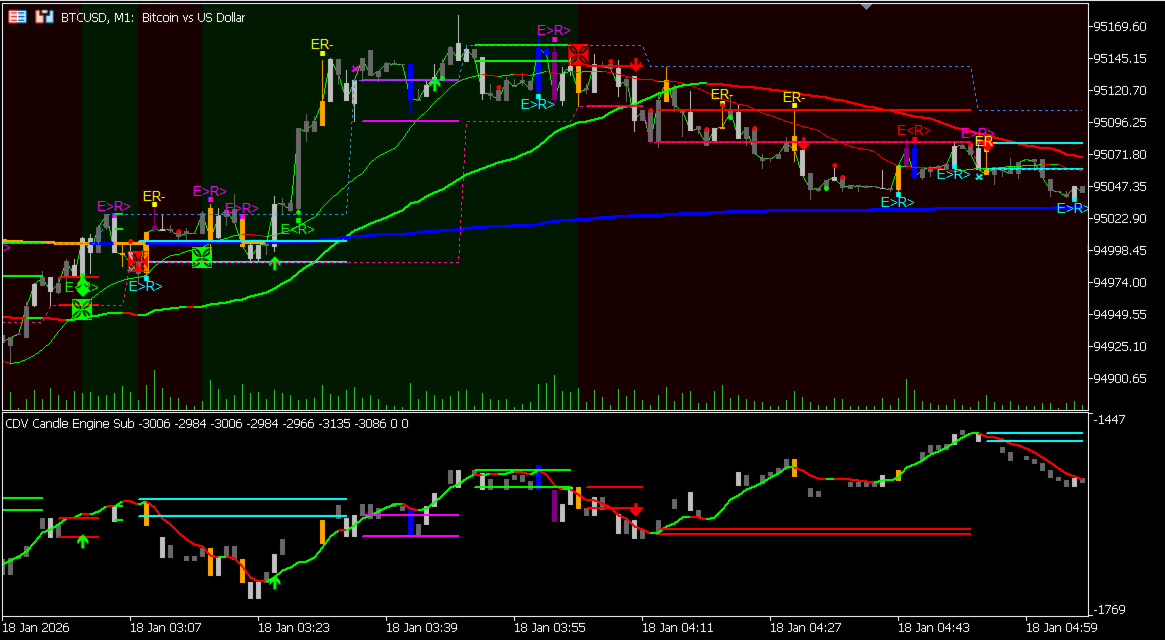
Task: Click the 18 Jan 03:55 time label
Action: pos(549,627)
